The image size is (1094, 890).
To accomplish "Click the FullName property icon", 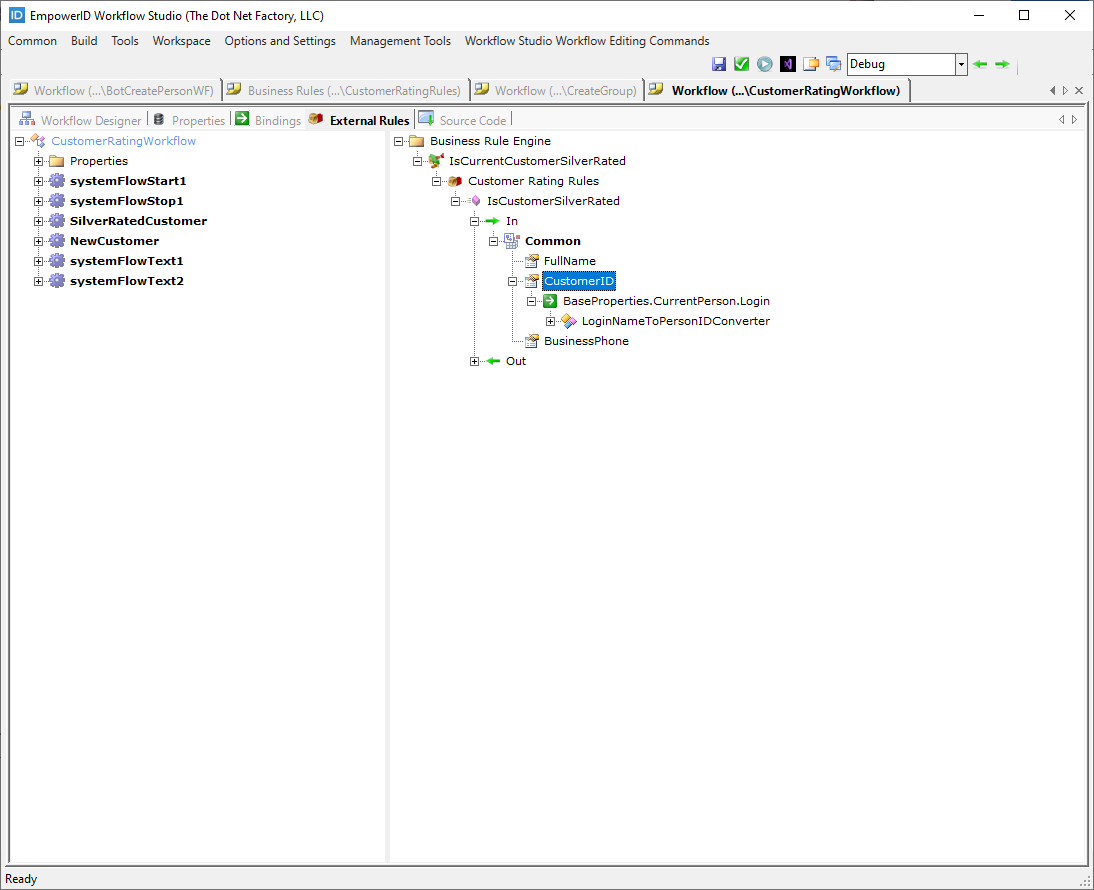I will point(532,261).
